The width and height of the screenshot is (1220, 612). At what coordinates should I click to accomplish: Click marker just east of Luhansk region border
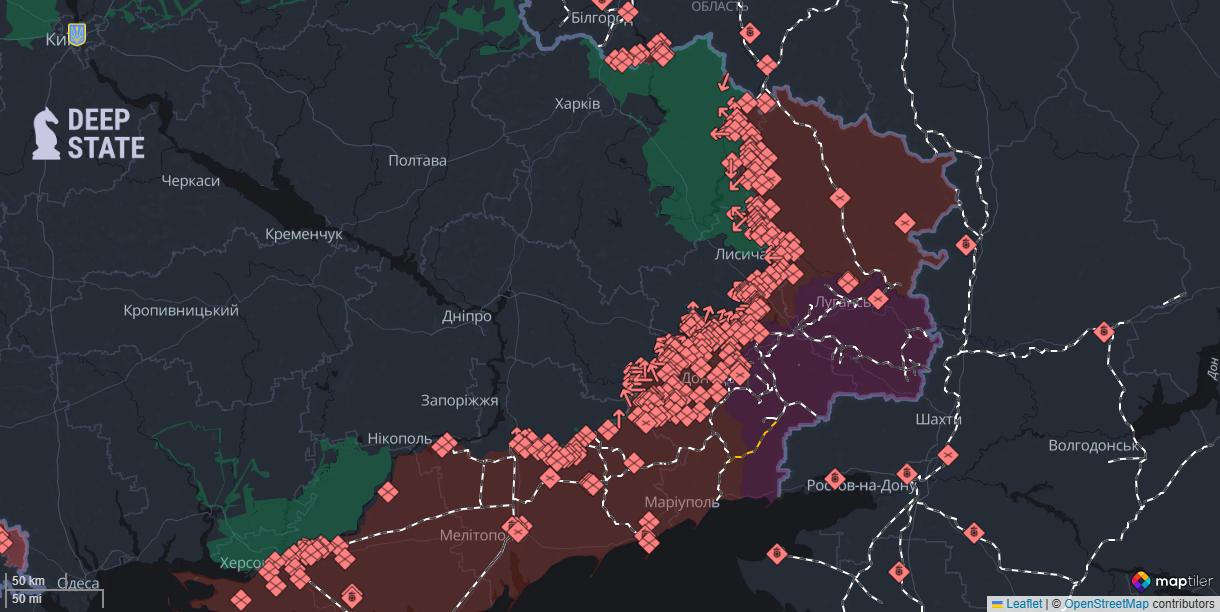[x=964, y=244]
